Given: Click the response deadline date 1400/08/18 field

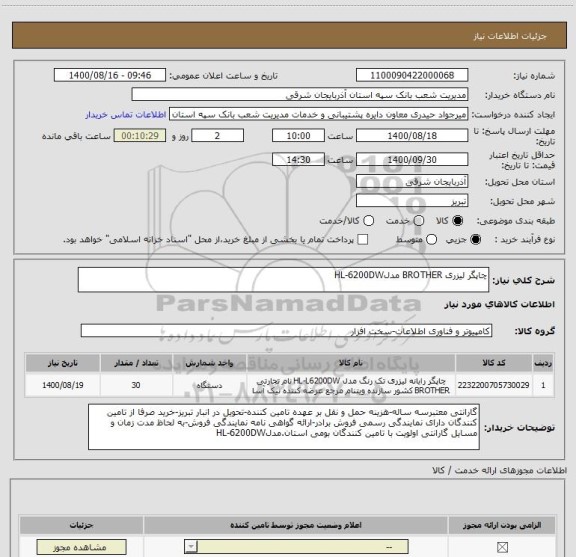Looking at the screenshot, I should click(x=412, y=136).
